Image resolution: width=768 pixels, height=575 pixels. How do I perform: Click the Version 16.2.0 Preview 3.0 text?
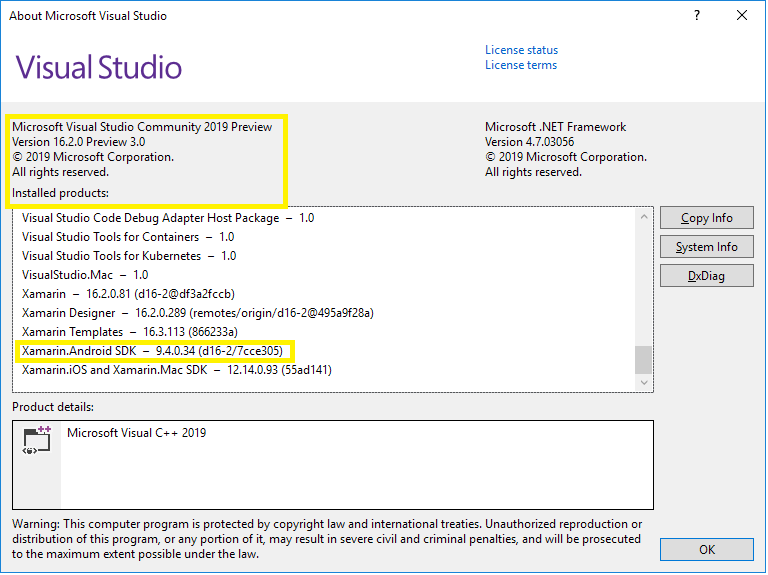pos(78,142)
